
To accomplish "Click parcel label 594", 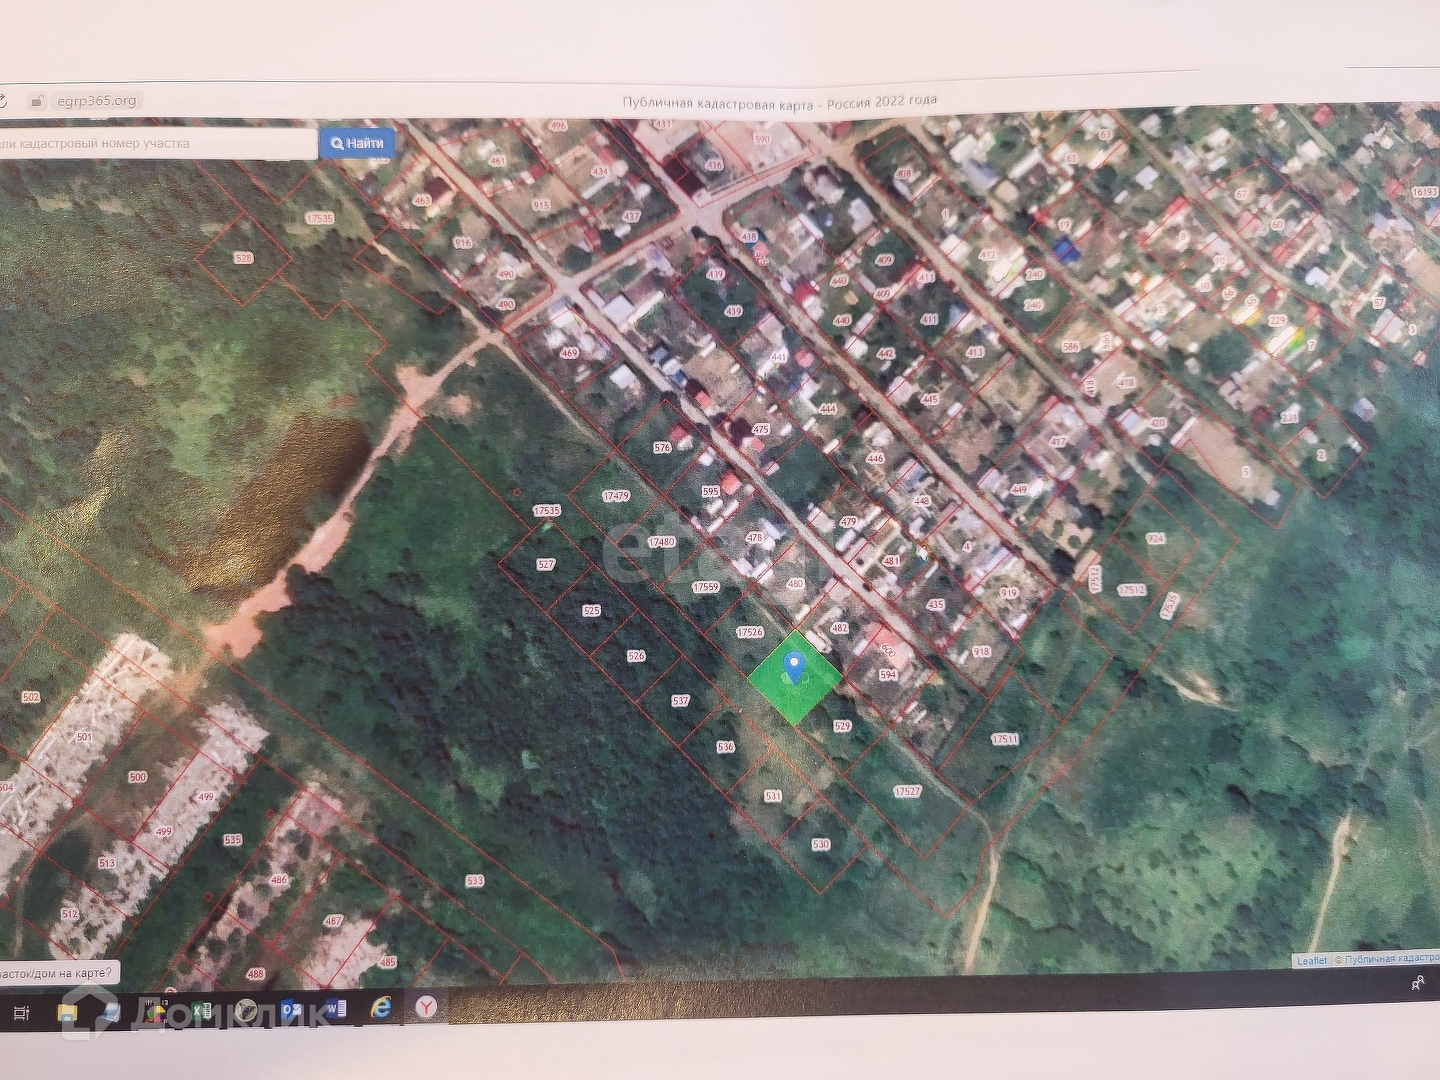I will click(x=888, y=675).
